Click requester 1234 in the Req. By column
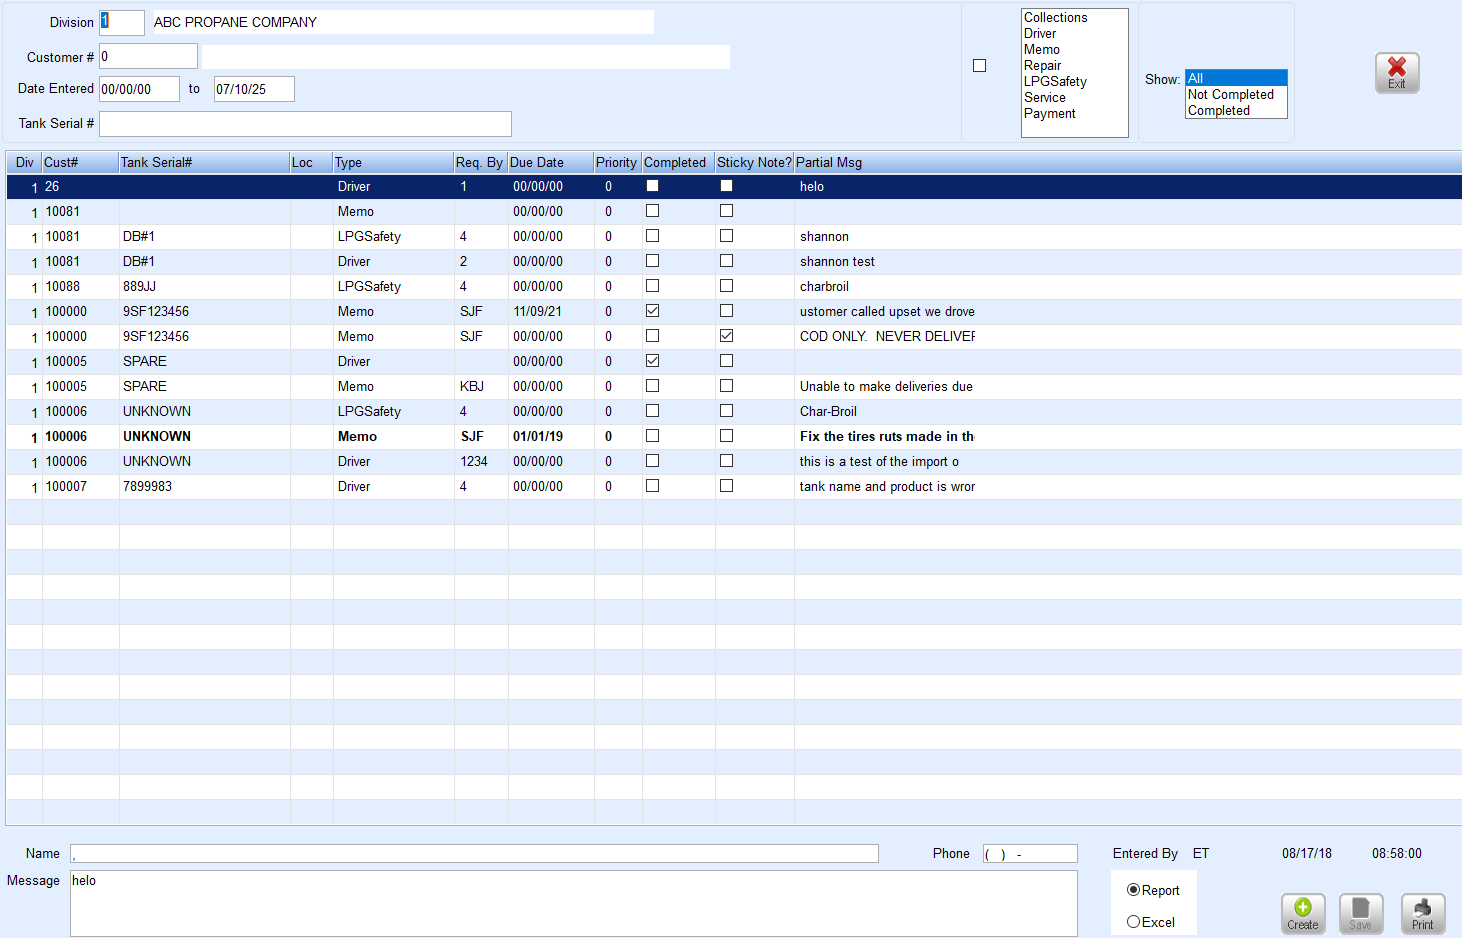 tap(474, 461)
